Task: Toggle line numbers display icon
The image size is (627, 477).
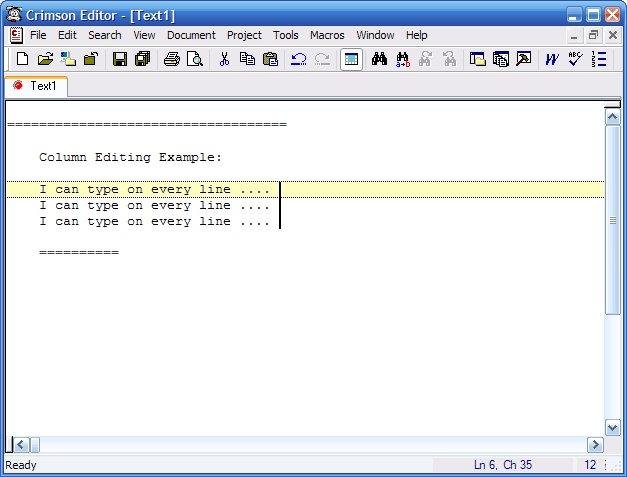Action: 599,59
